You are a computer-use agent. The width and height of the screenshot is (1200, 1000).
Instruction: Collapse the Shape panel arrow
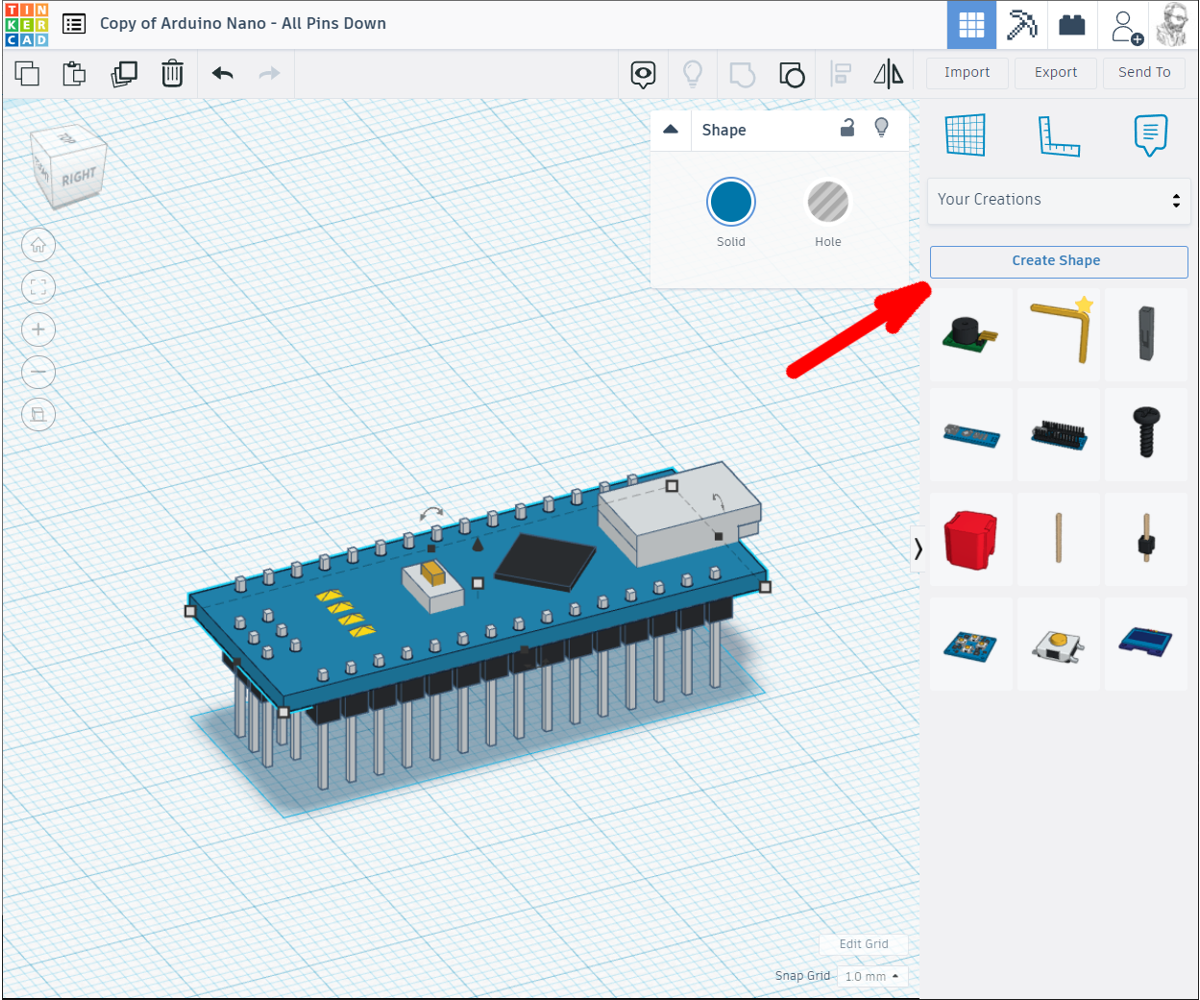click(671, 130)
